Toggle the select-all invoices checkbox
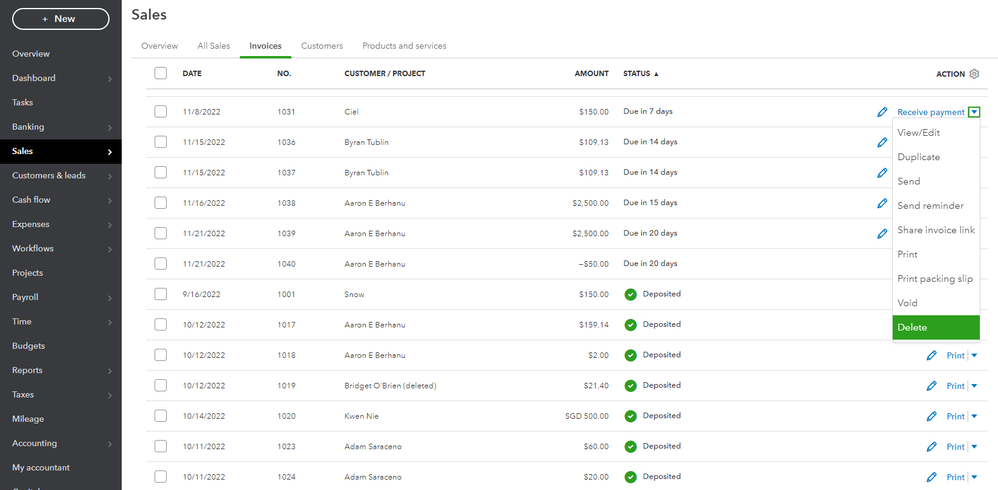The height and width of the screenshot is (490, 998). click(161, 73)
